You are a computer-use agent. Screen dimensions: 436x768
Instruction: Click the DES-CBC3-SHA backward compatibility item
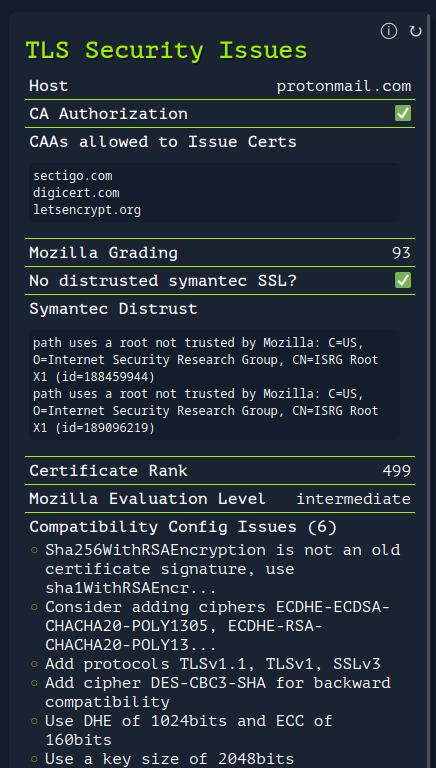(218, 693)
